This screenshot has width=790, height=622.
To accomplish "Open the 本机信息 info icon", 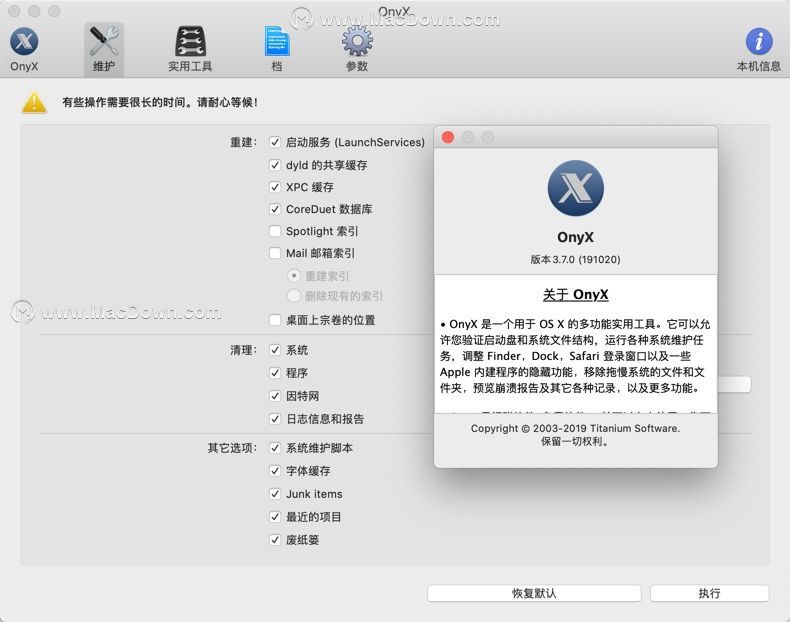I will coord(758,49).
